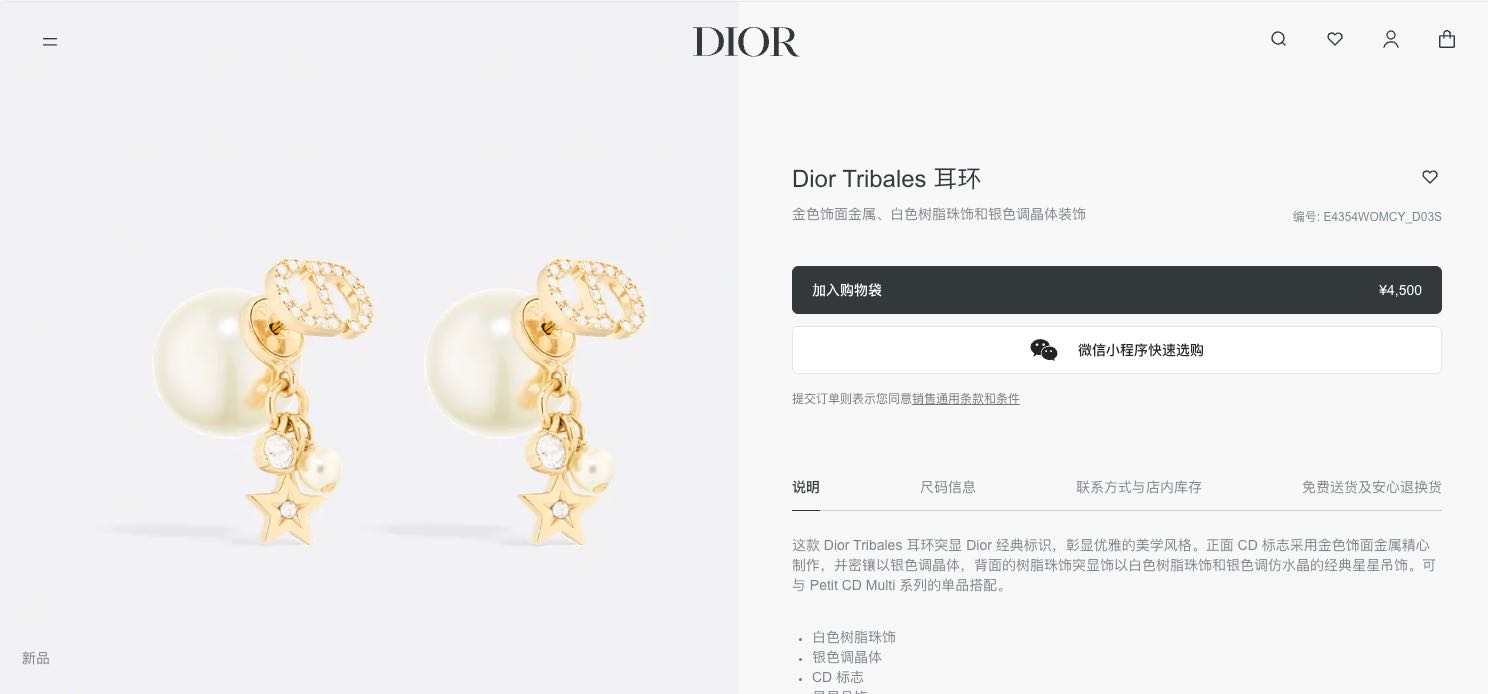1488x694 pixels.
Task: Open the account profile icon
Action: 1390,40
